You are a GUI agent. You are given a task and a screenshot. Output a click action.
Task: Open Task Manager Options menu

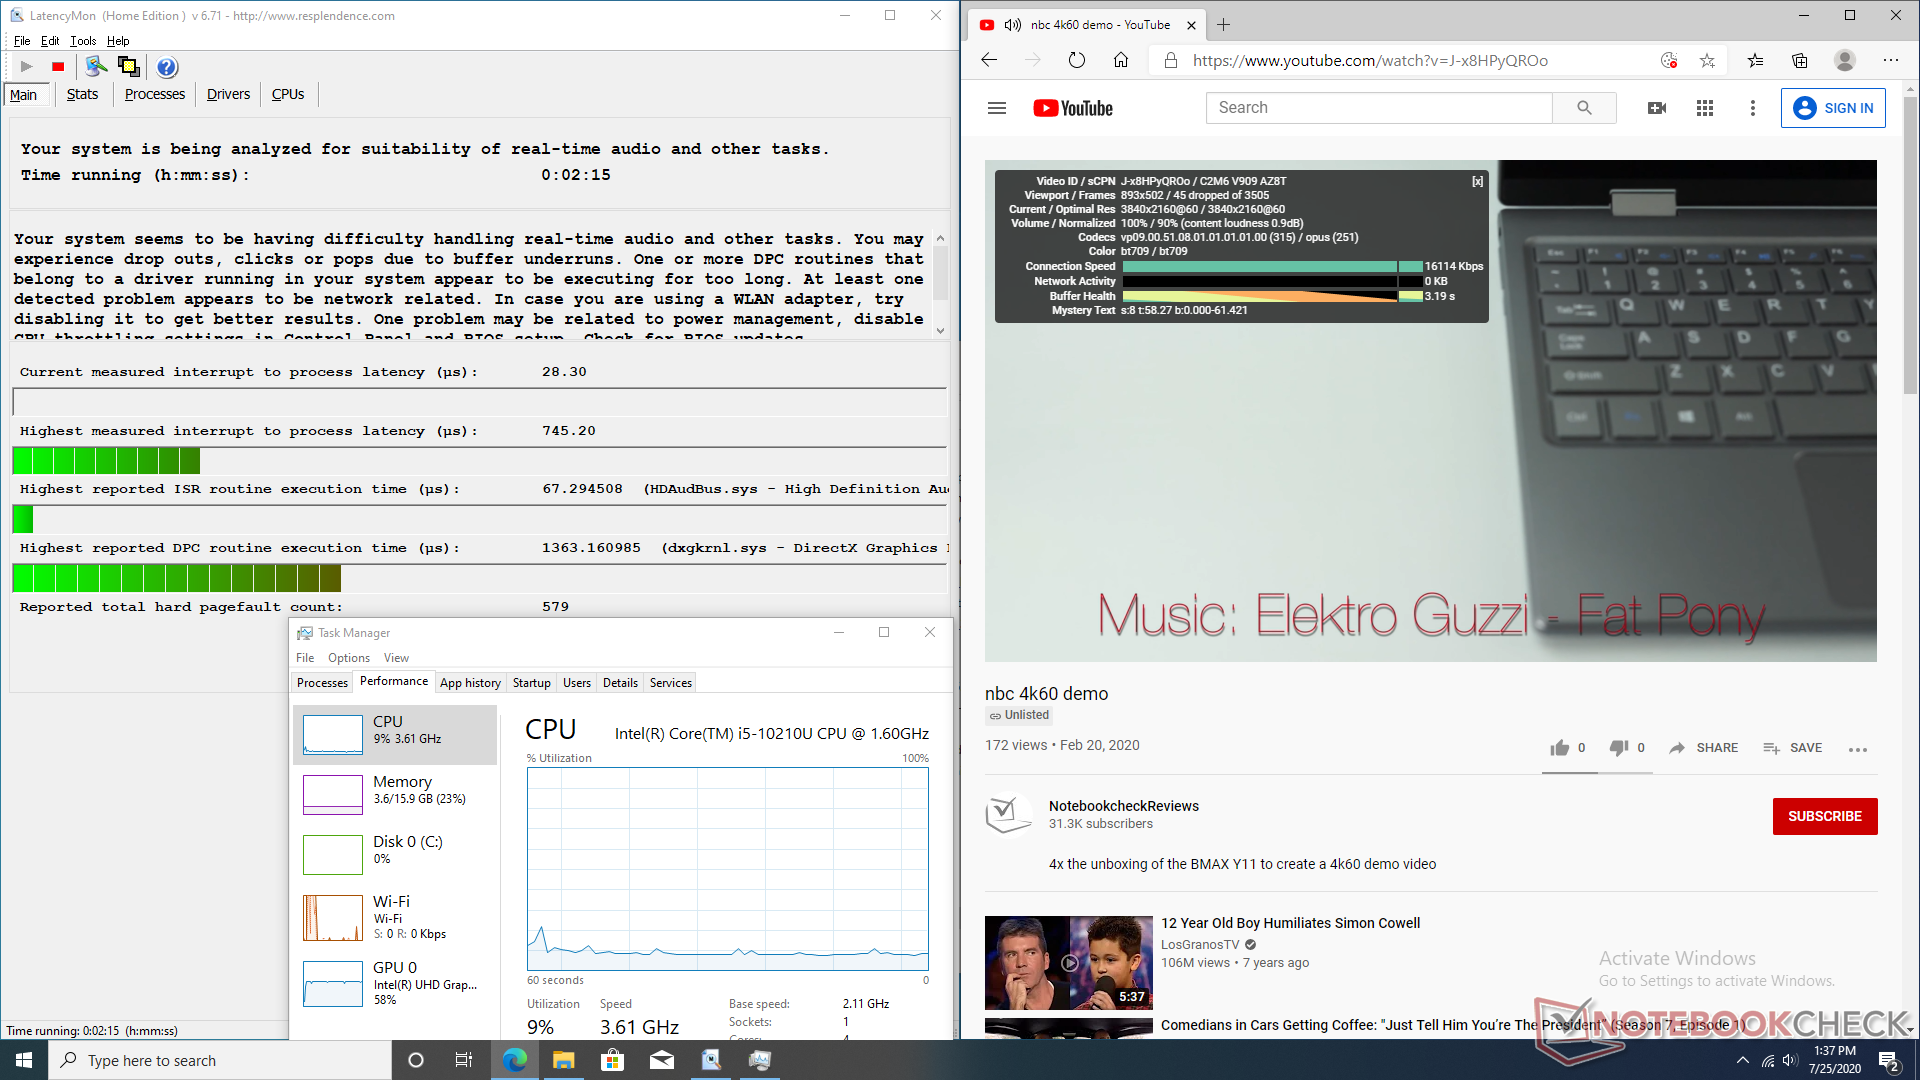[x=349, y=658]
